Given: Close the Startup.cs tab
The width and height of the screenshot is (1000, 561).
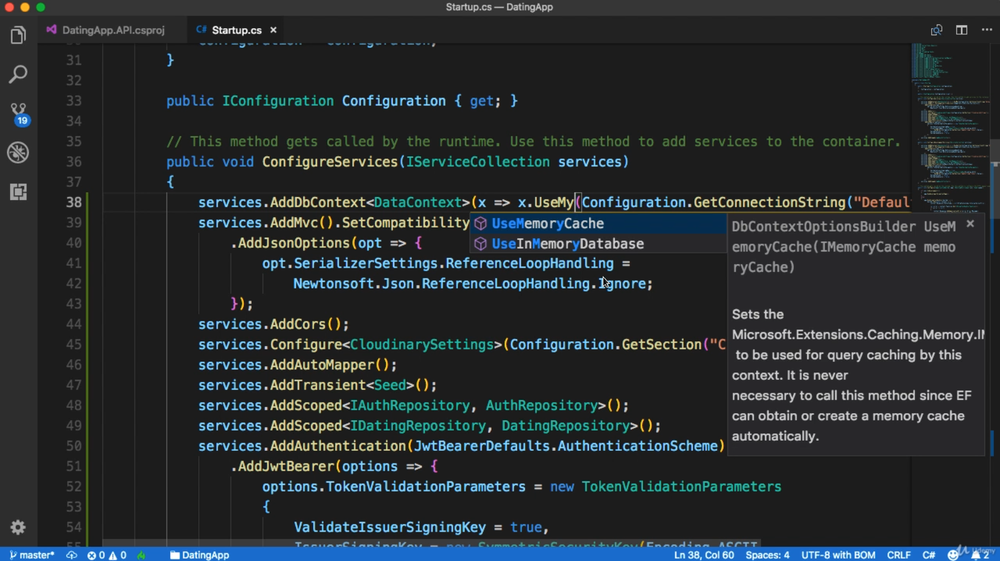Looking at the screenshot, I should point(273,30).
